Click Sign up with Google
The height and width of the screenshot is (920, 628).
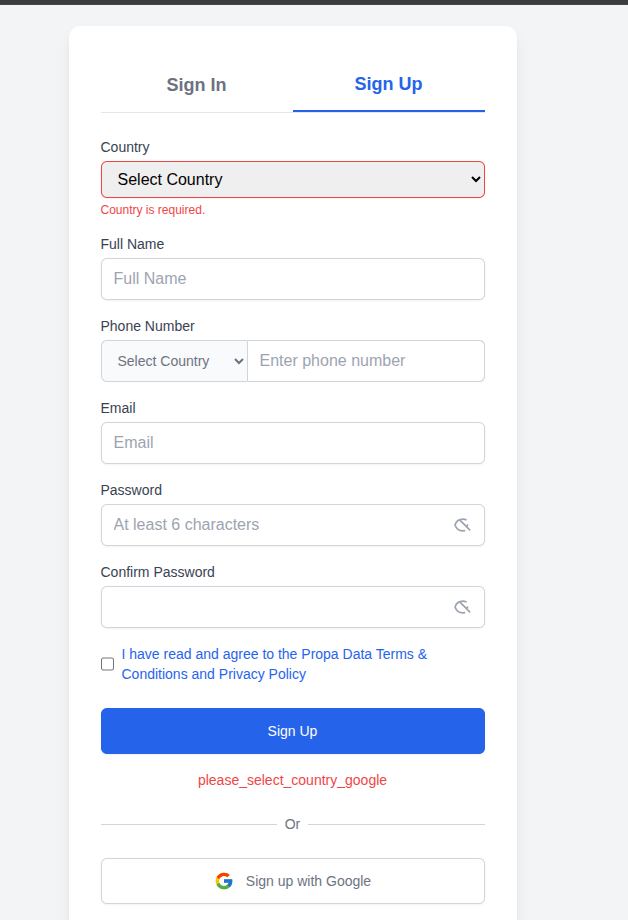[x=292, y=881]
